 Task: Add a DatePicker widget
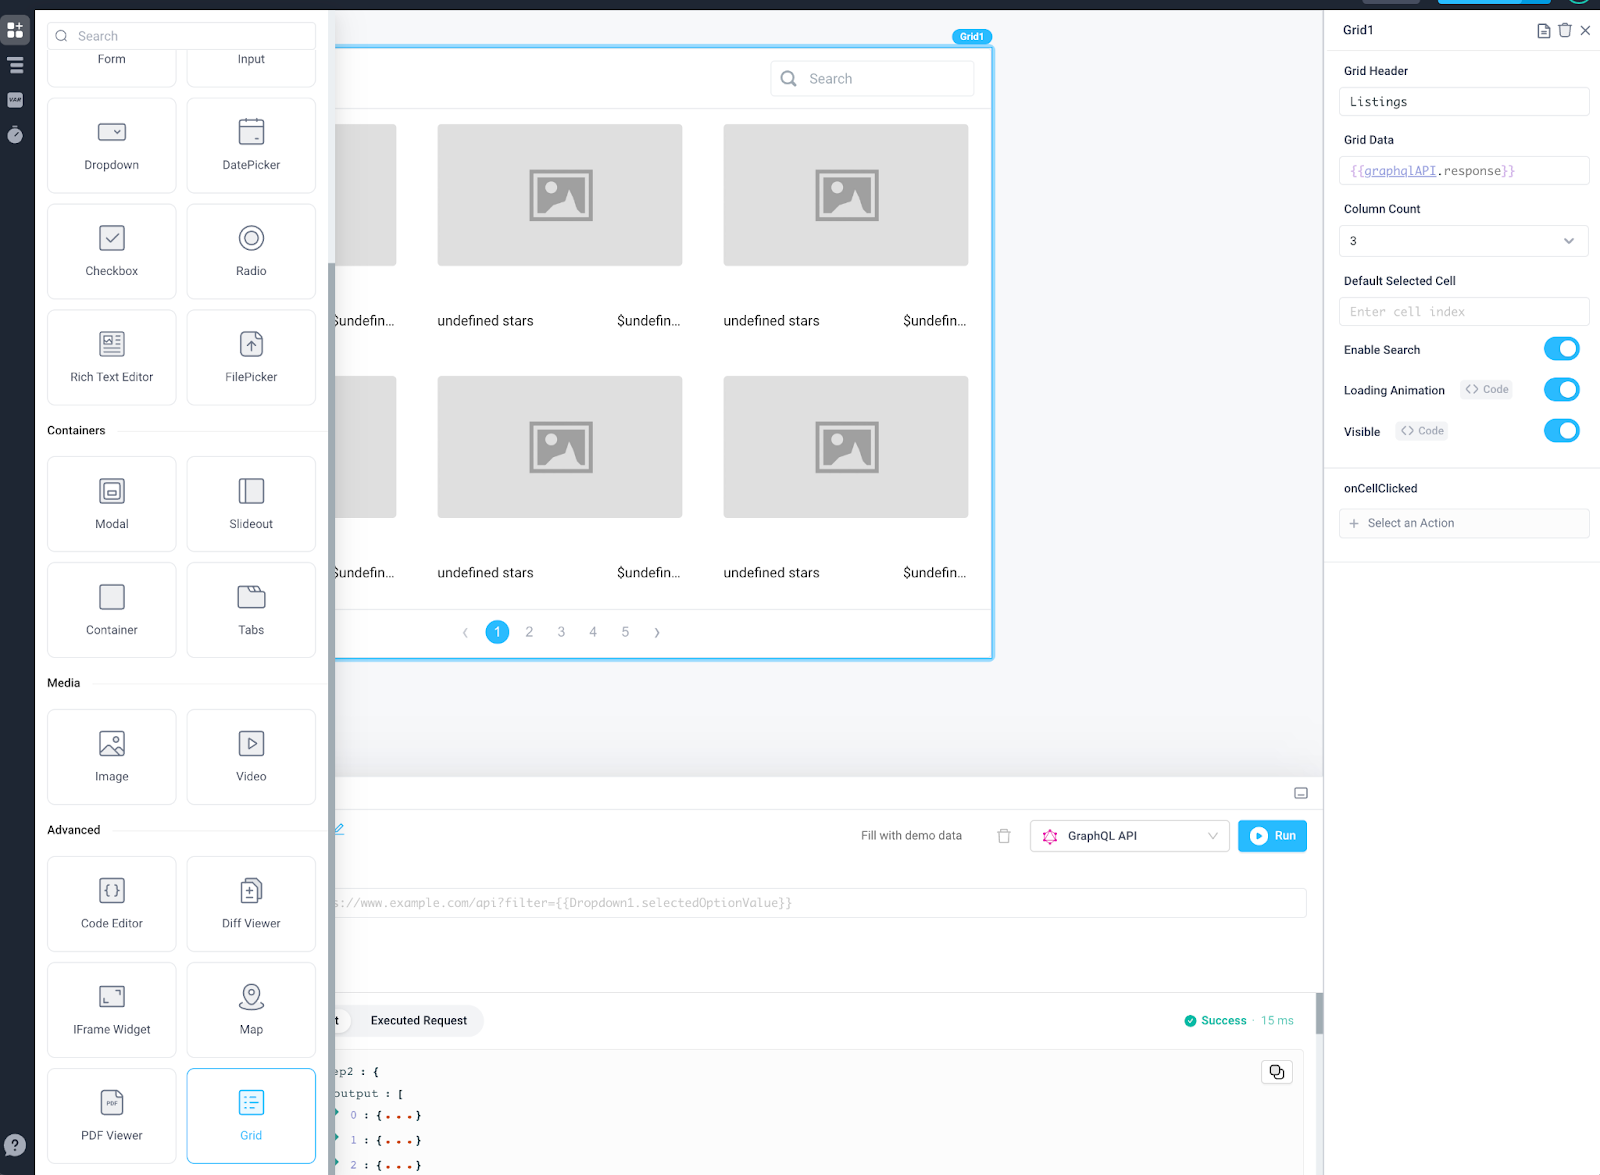tap(250, 145)
